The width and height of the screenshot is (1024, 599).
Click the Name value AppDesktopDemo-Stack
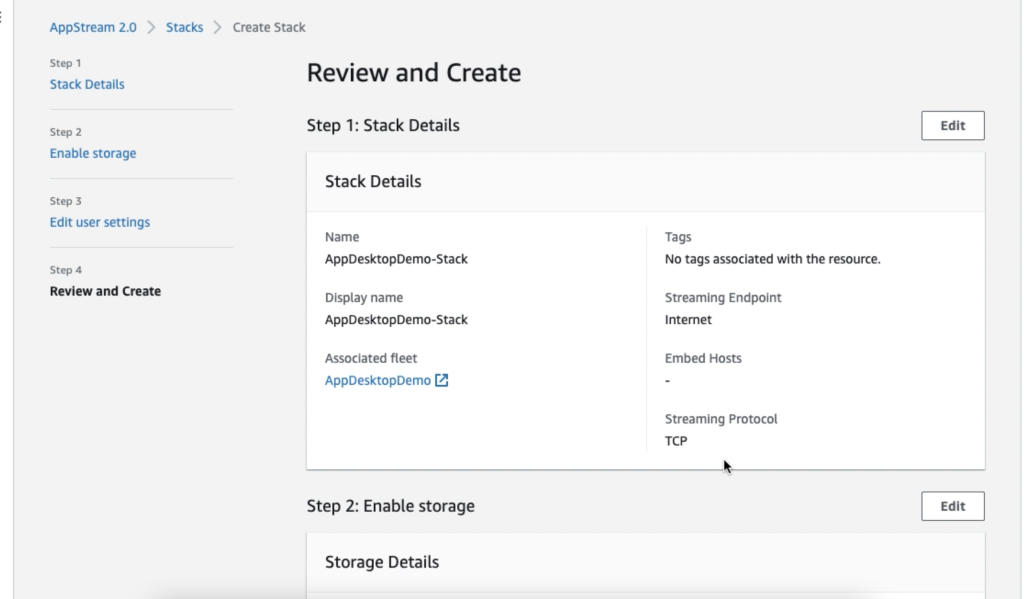[x=396, y=259]
